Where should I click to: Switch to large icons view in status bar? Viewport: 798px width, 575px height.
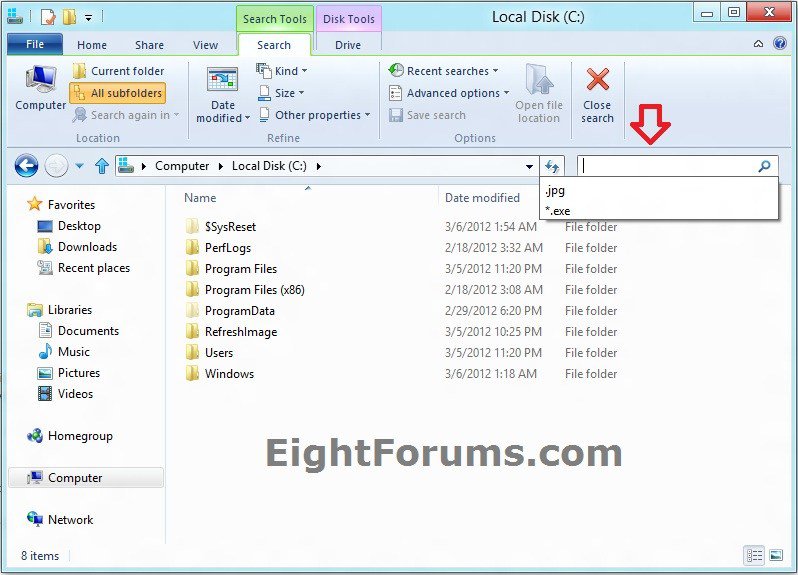pos(775,555)
